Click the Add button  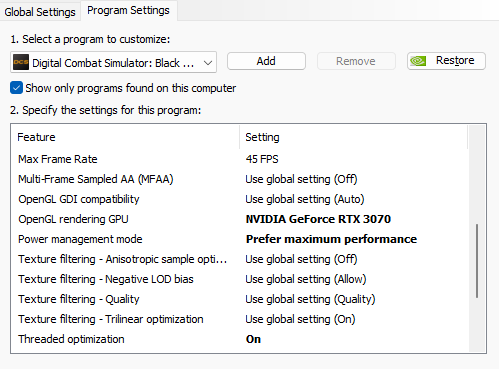tap(266, 61)
